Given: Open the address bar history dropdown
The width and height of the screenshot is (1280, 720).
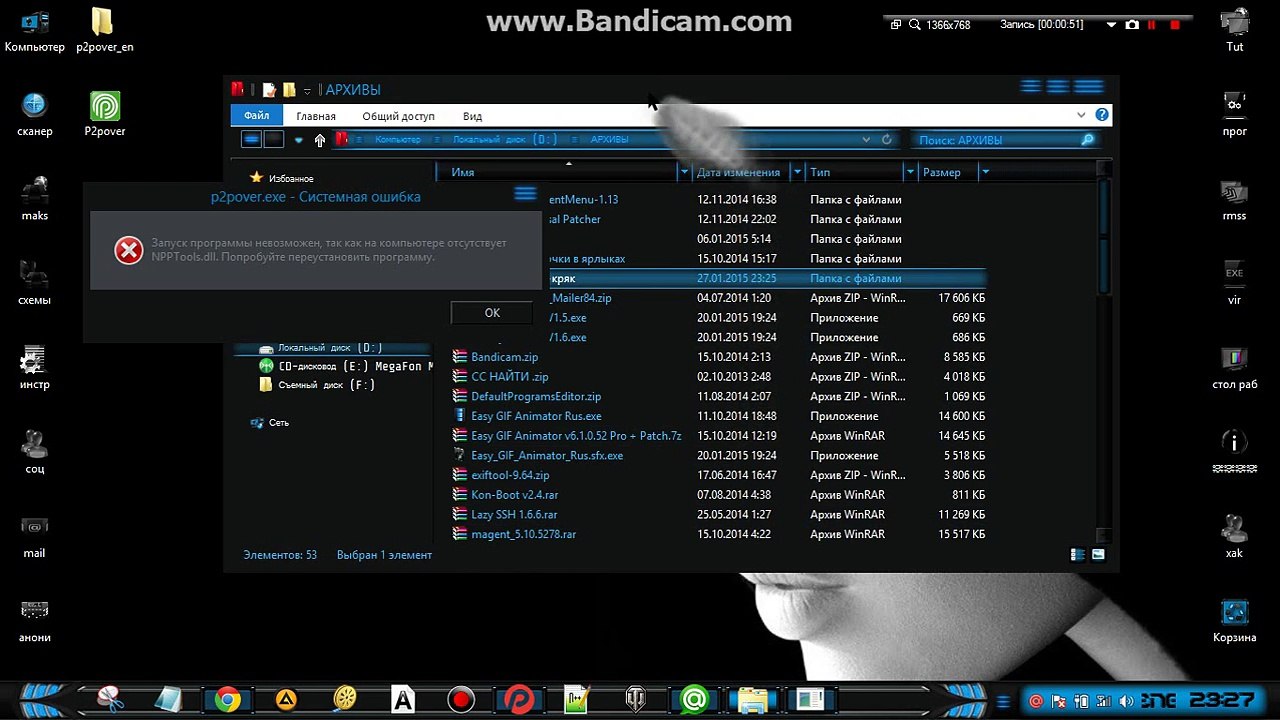Looking at the screenshot, I should tap(868, 140).
